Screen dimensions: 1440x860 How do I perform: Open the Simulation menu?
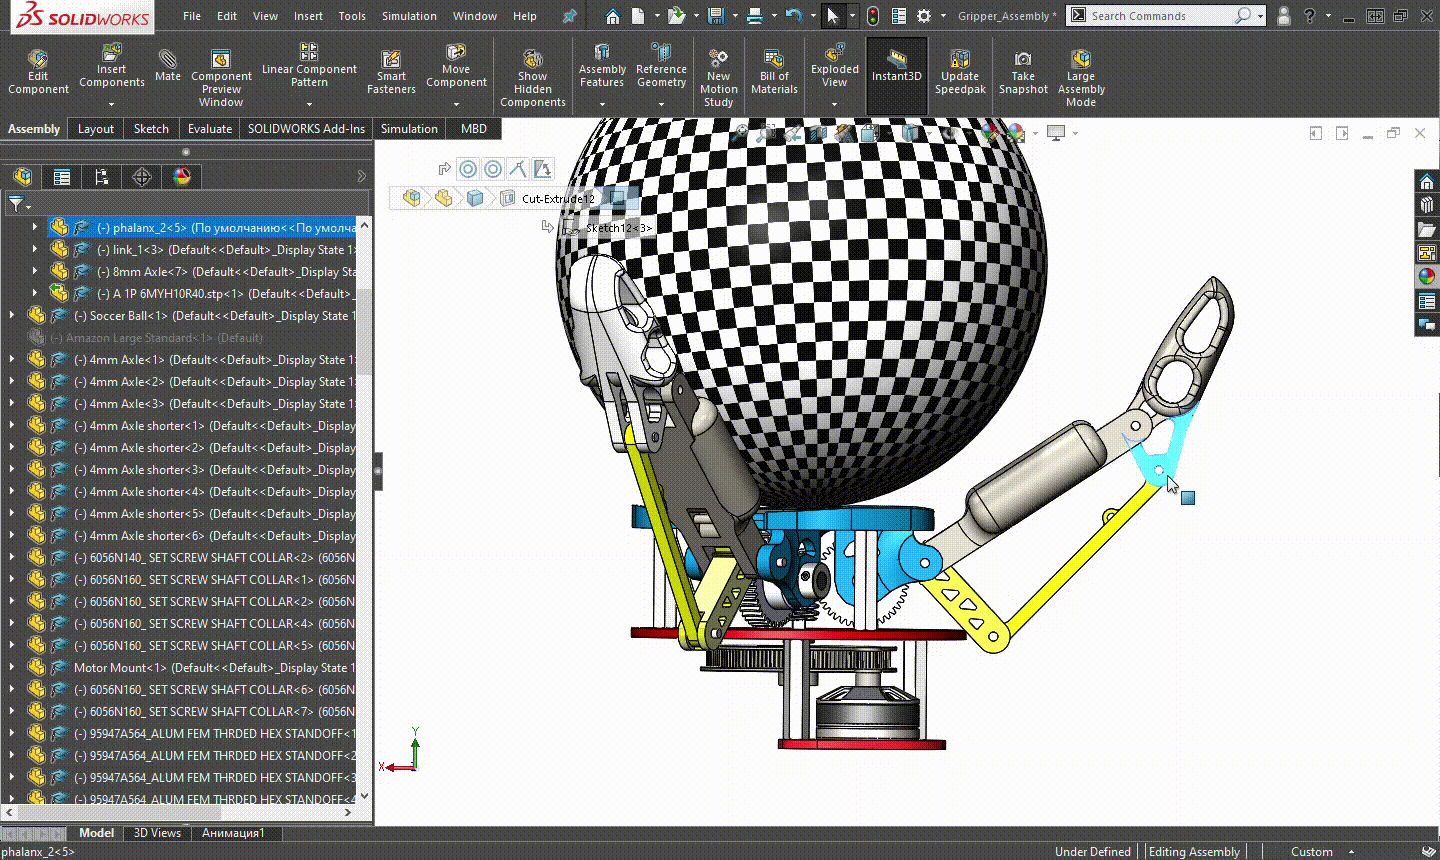click(409, 16)
